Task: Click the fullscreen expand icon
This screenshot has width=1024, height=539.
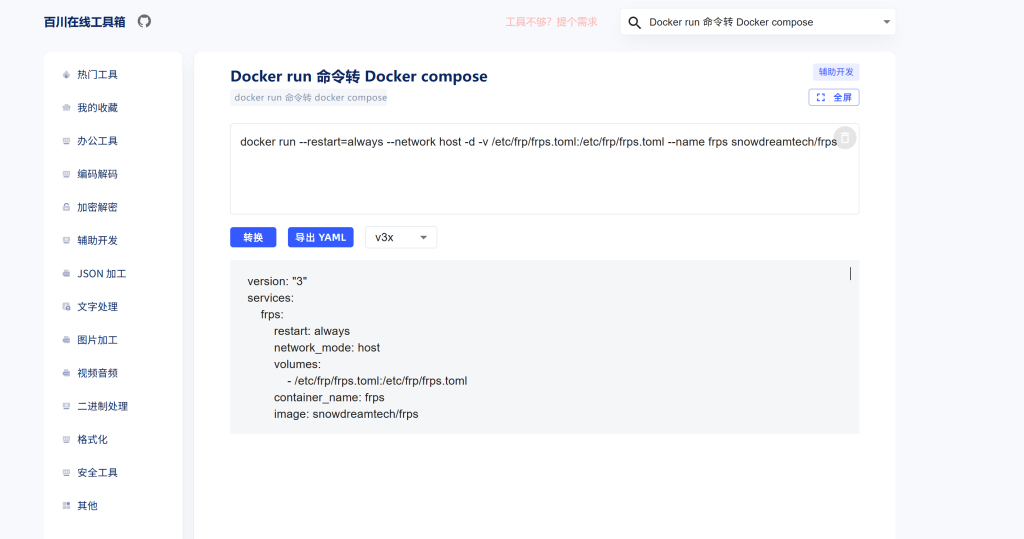Action: click(x=821, y=97)
